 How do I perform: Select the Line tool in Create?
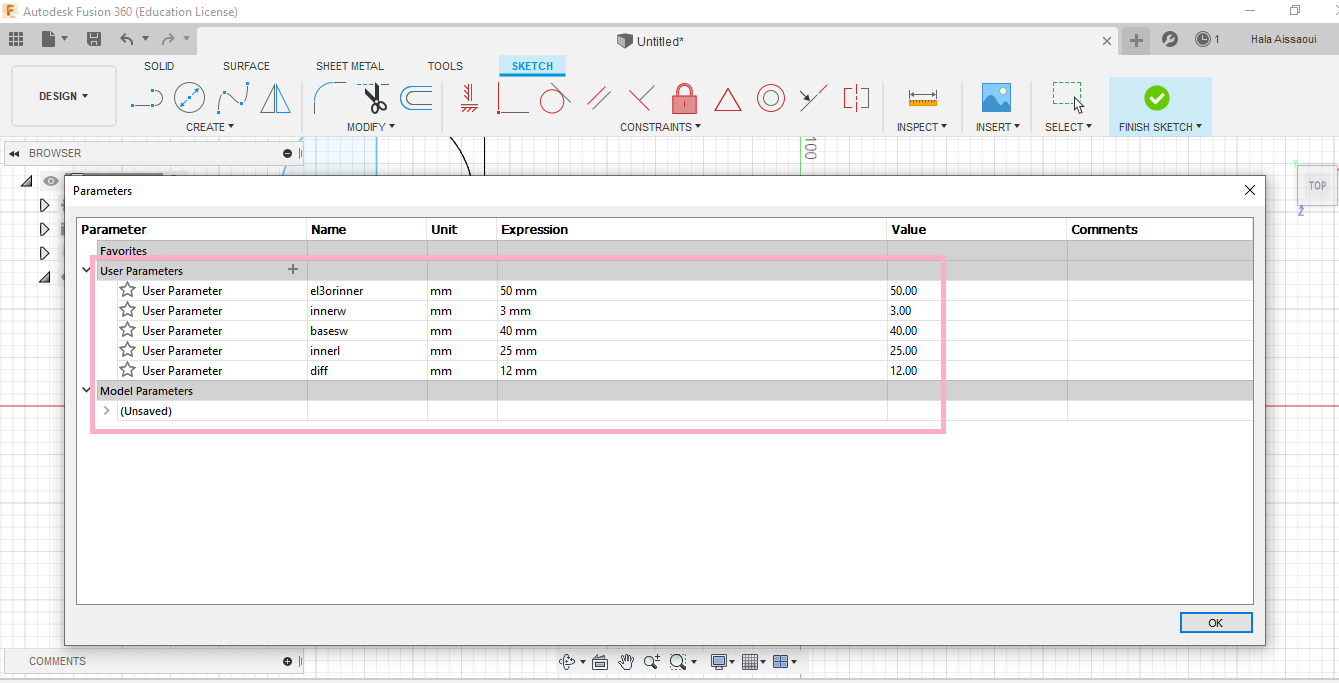(x=147, y=98)
